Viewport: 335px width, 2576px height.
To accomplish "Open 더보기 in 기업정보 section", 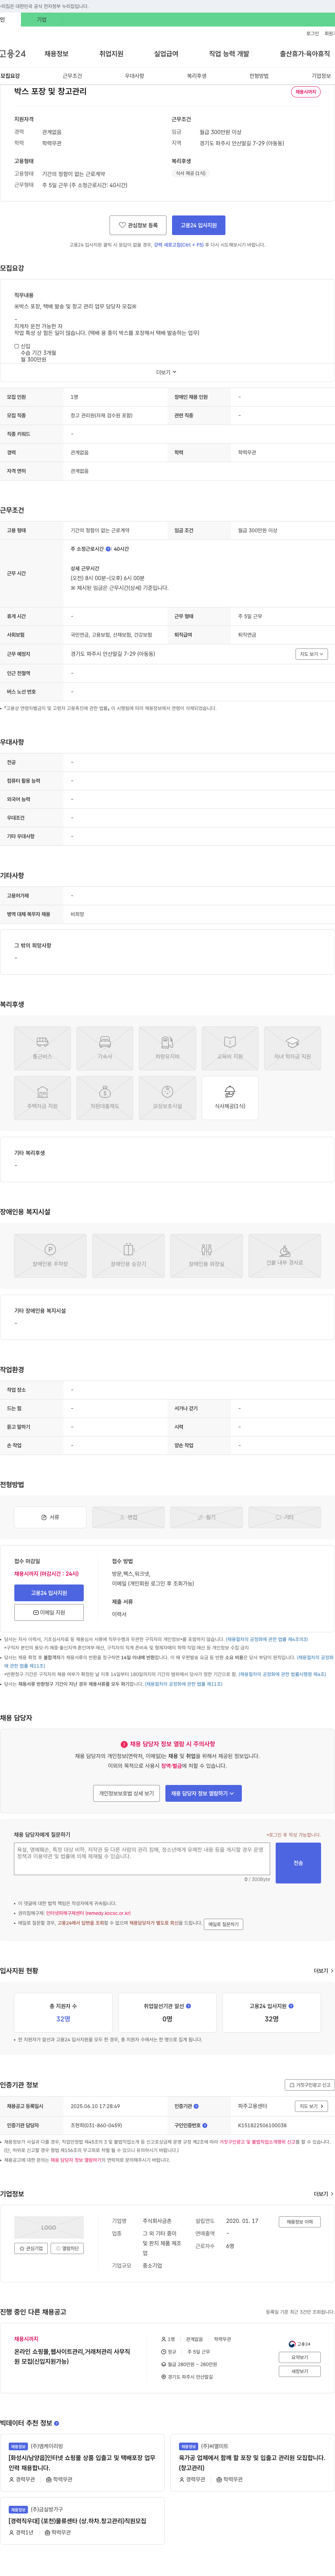I will (x=323, y=2194).
